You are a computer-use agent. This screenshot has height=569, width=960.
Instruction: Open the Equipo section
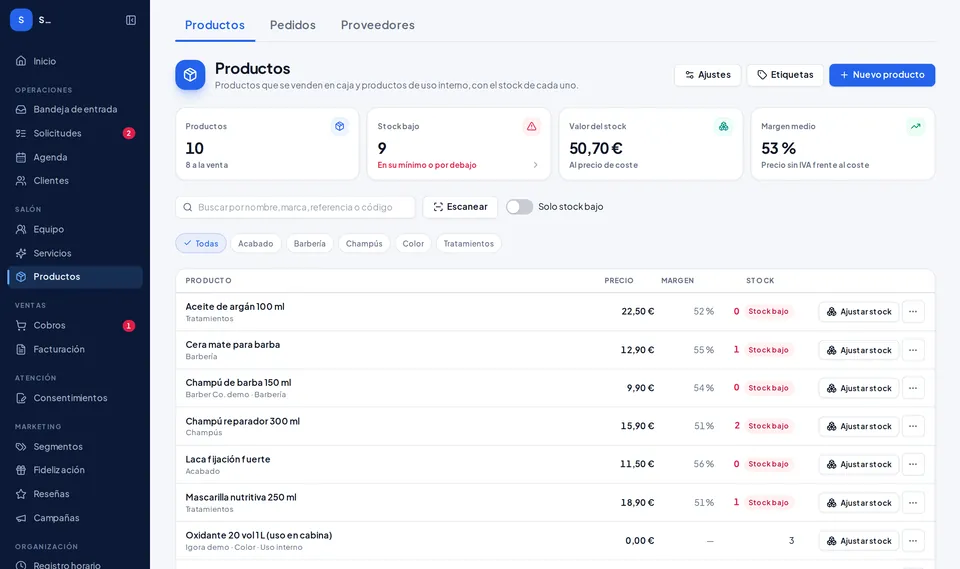click(75, 229)
